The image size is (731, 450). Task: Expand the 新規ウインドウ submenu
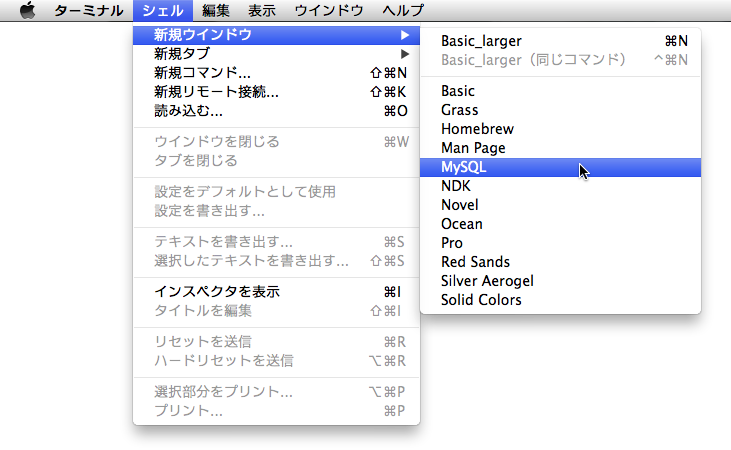(276, 35)
